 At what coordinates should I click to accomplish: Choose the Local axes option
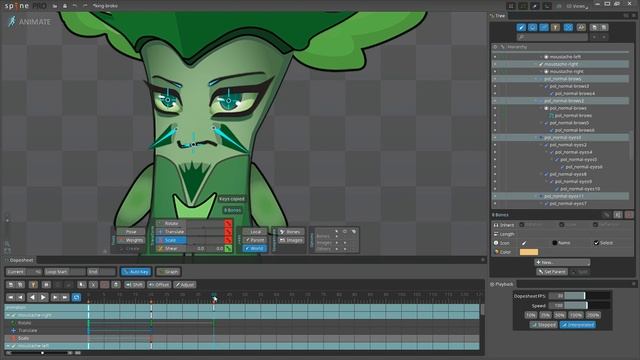pos(255,231)
